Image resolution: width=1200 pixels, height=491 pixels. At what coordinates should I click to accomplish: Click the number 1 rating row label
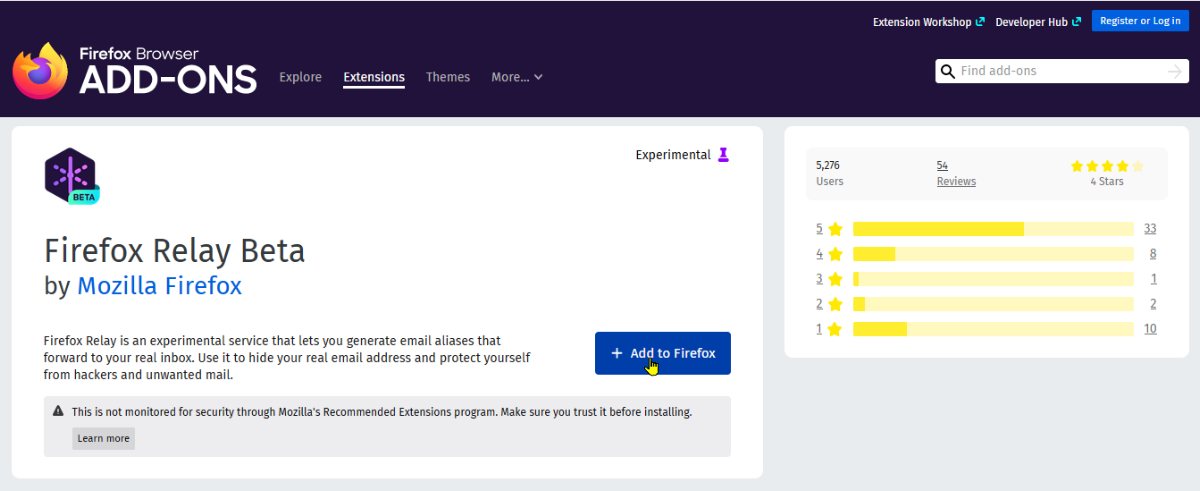click(819, 329)
